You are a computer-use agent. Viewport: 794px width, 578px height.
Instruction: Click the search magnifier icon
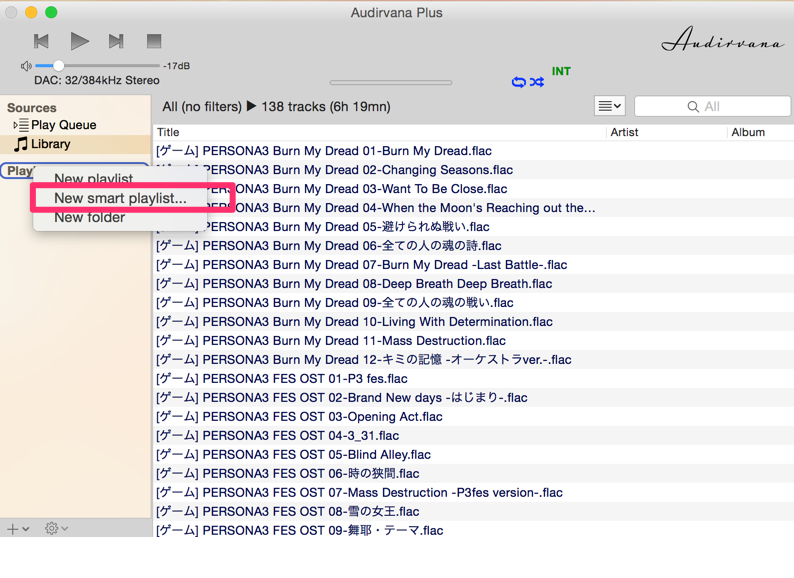pos(693,106)
